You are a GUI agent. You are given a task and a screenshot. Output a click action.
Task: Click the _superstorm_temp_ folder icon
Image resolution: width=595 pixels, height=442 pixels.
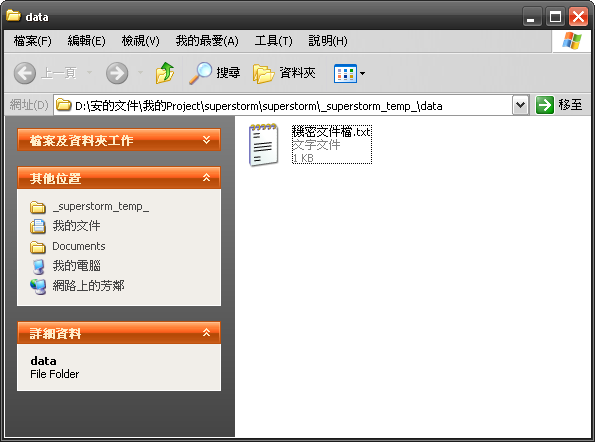(x=38, y=207)
